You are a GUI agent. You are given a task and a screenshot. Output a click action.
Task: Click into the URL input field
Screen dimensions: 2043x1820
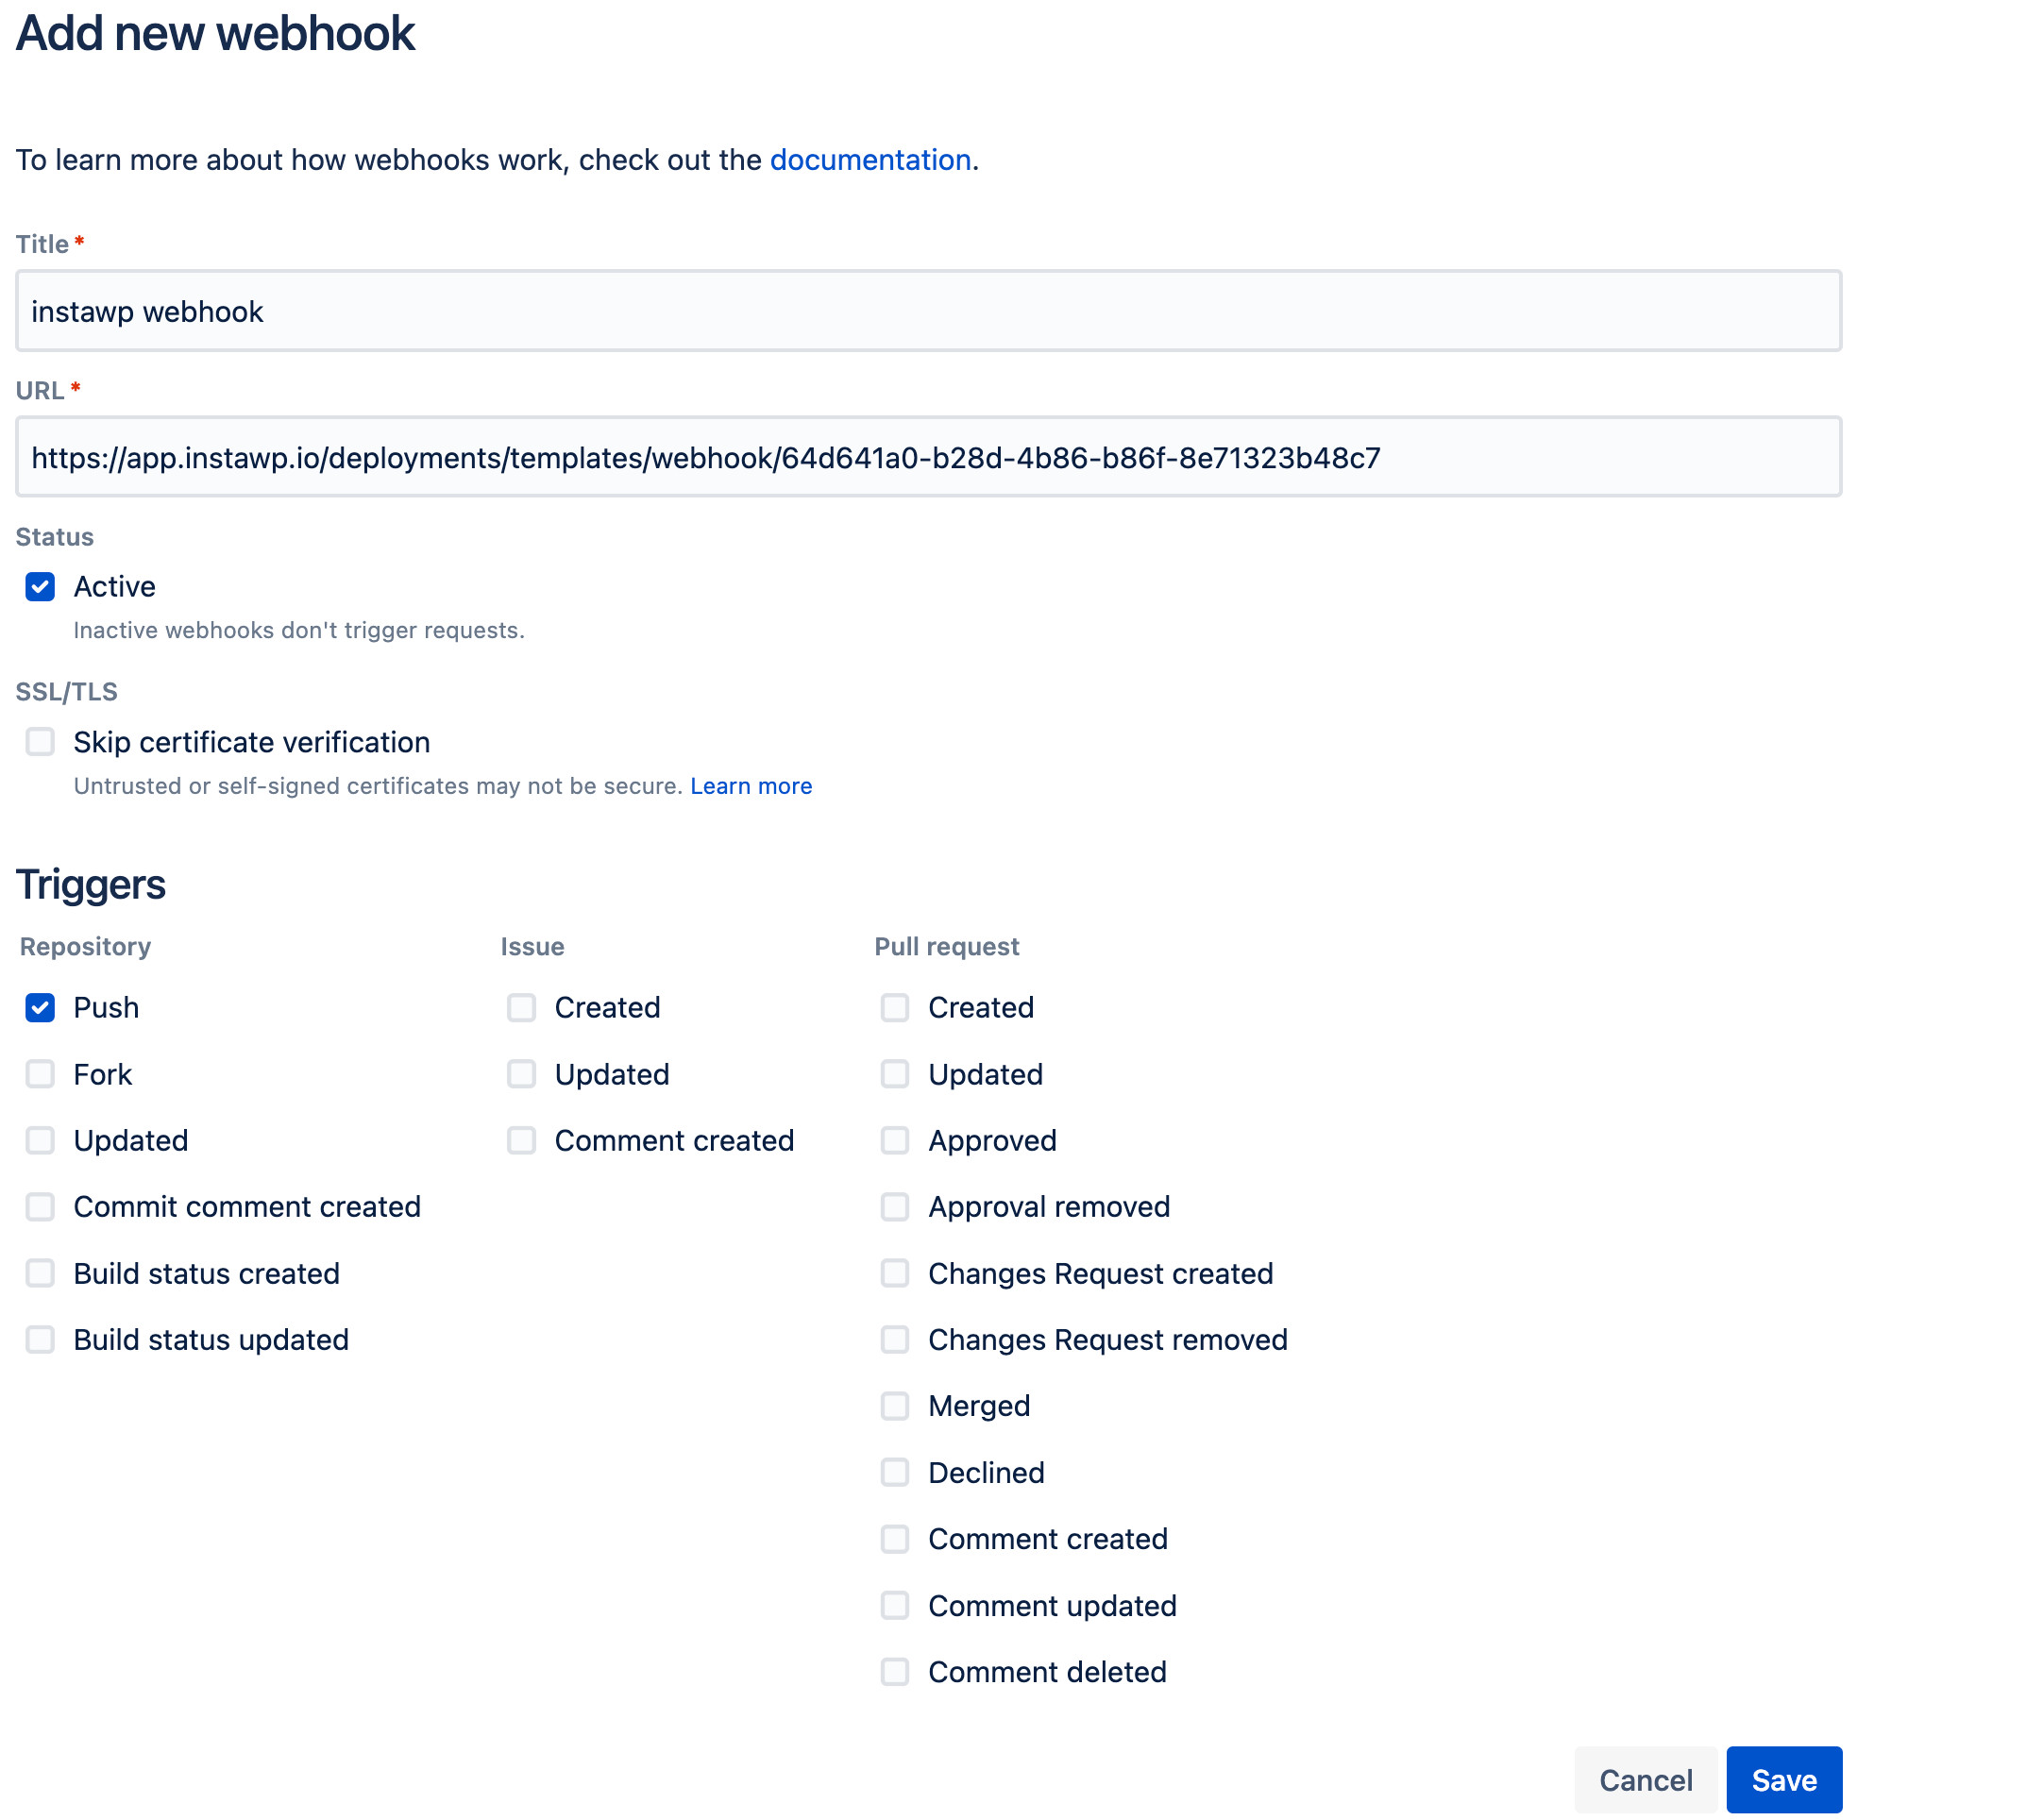[x=928, y=458]
